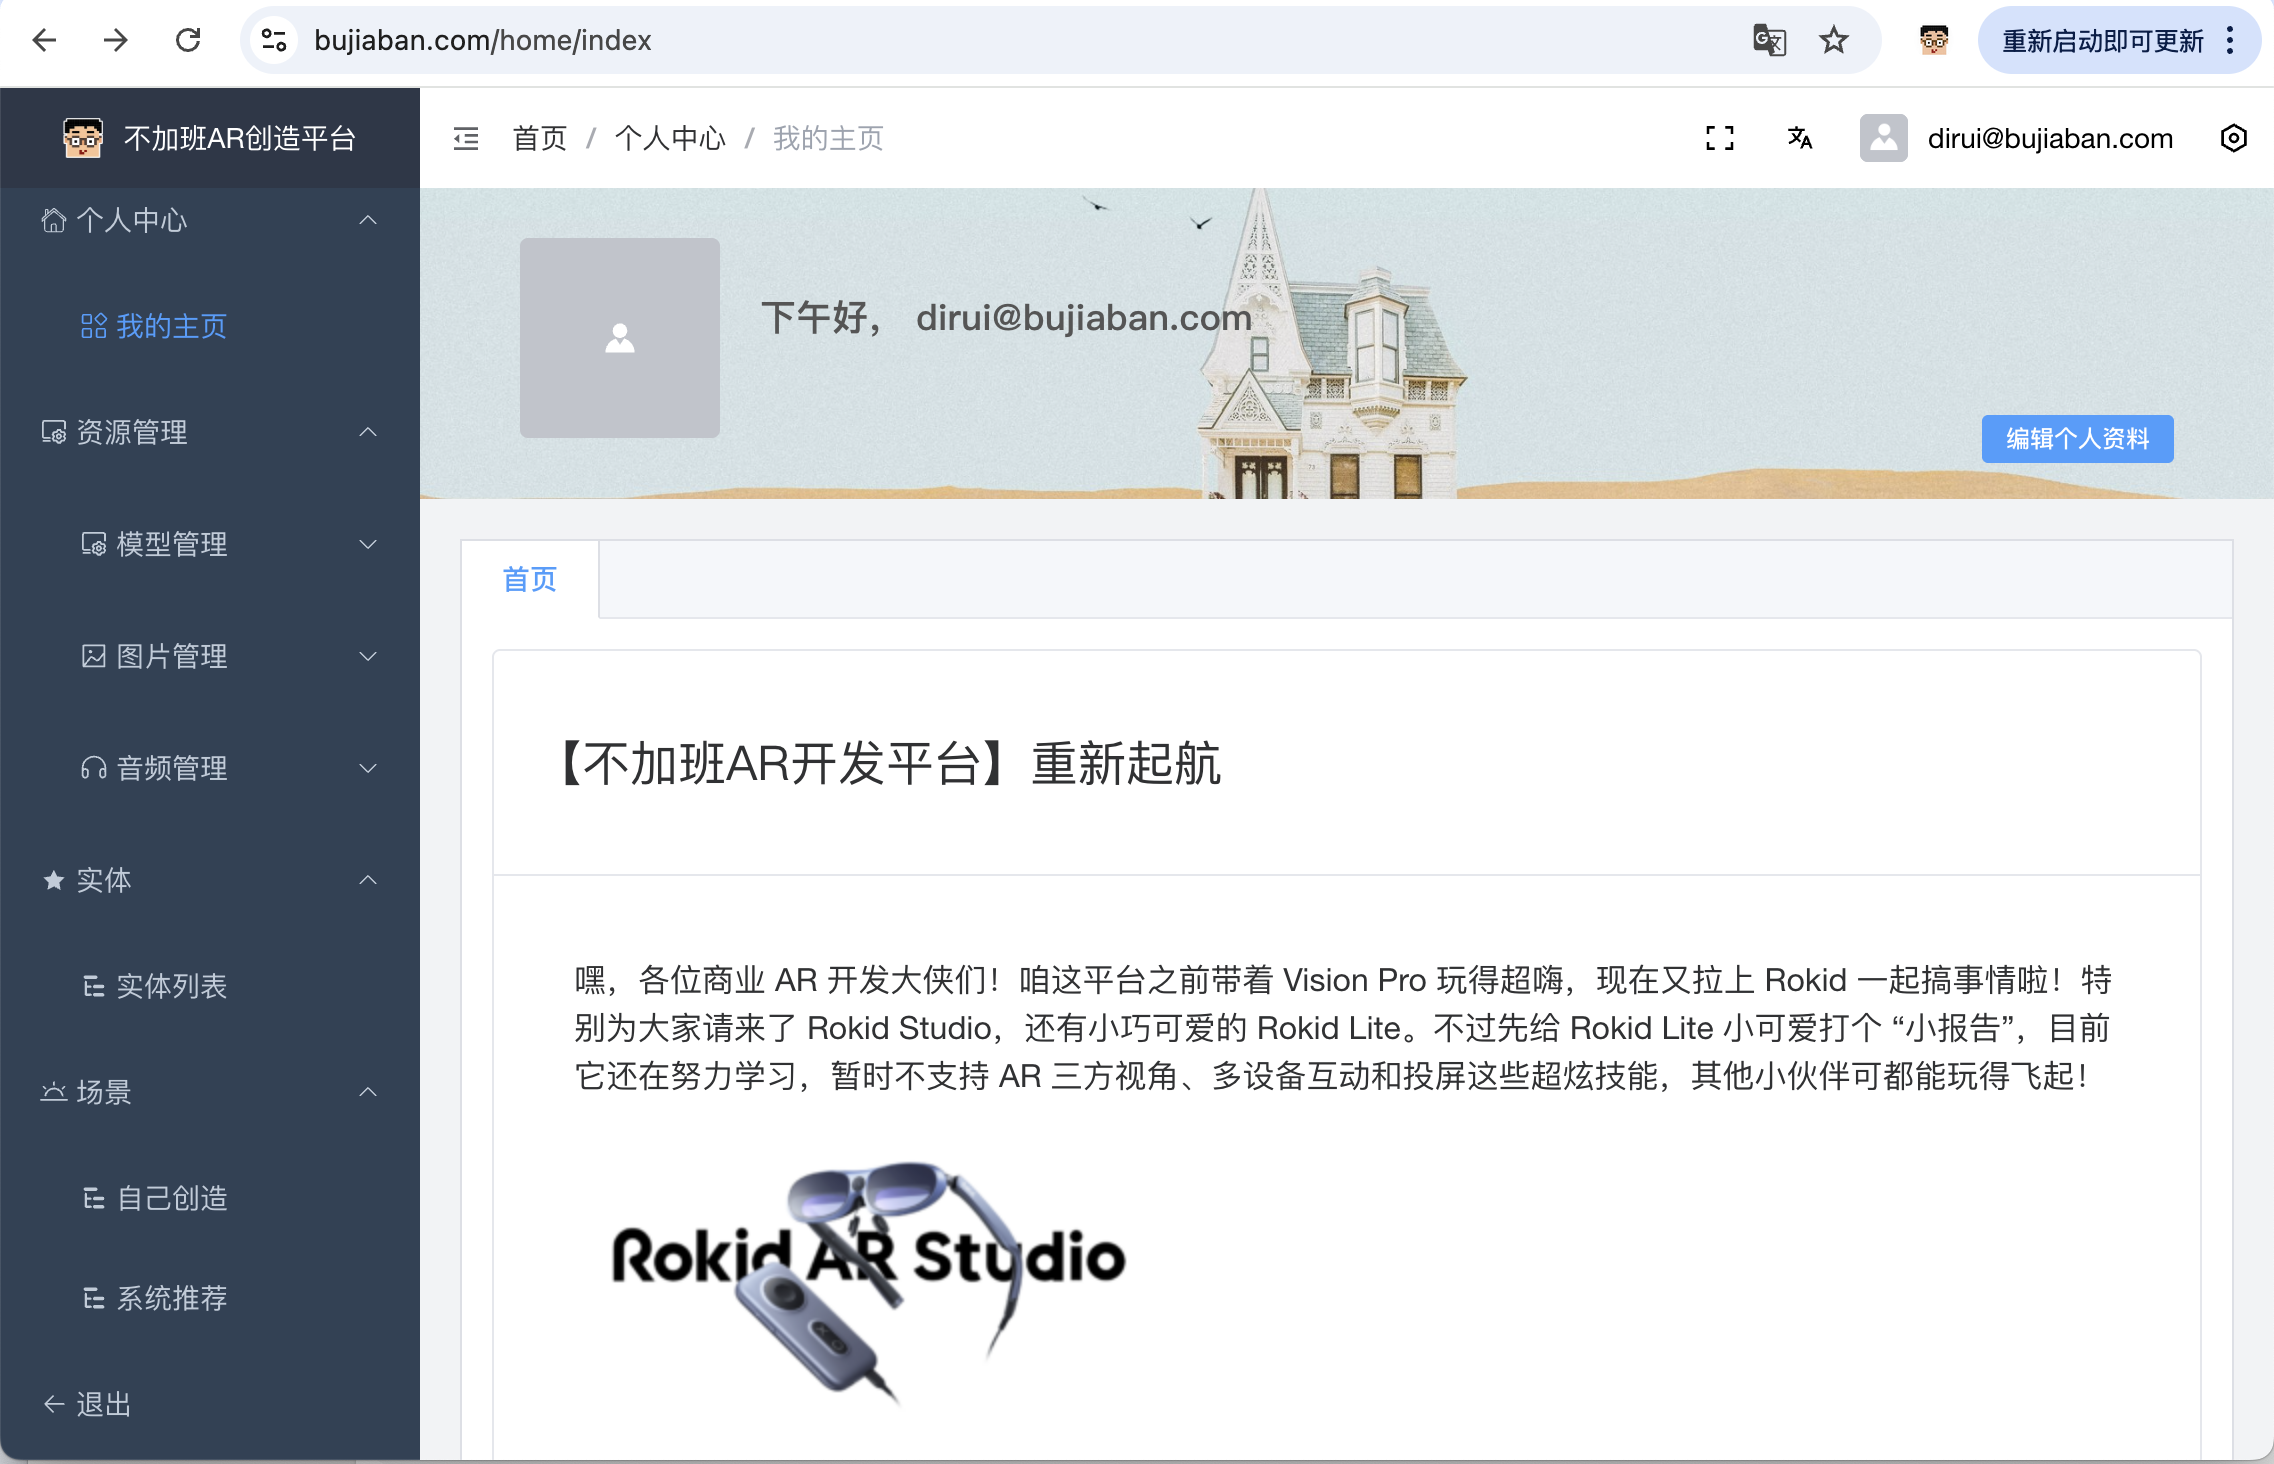Click the header user avatar
Screen dimensions: 2274x1464
tap(1884, 138)
